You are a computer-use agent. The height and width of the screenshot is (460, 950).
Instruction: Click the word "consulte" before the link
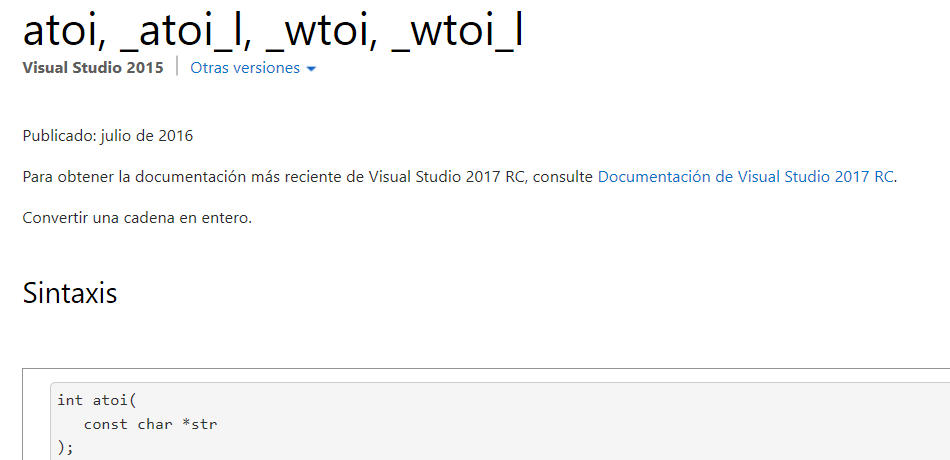point(563,177)
